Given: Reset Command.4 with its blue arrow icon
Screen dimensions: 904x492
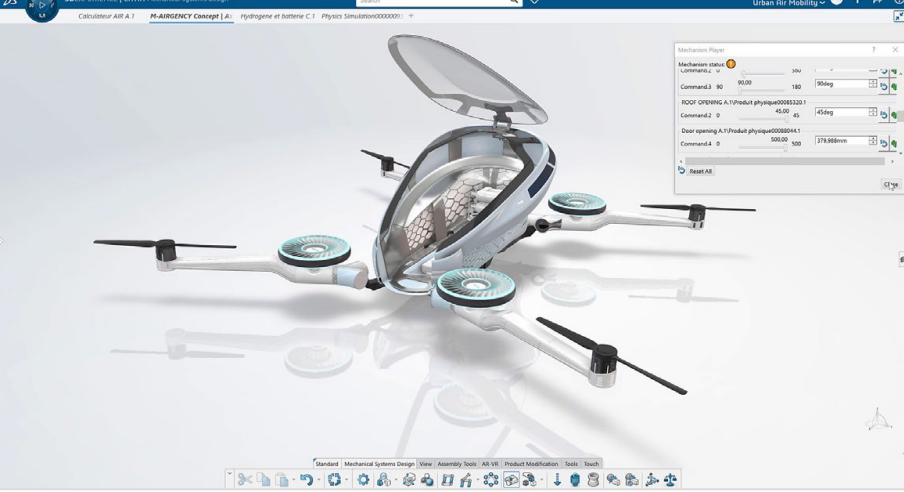Looking at the screenshot, I should click(x=884, y=144).
